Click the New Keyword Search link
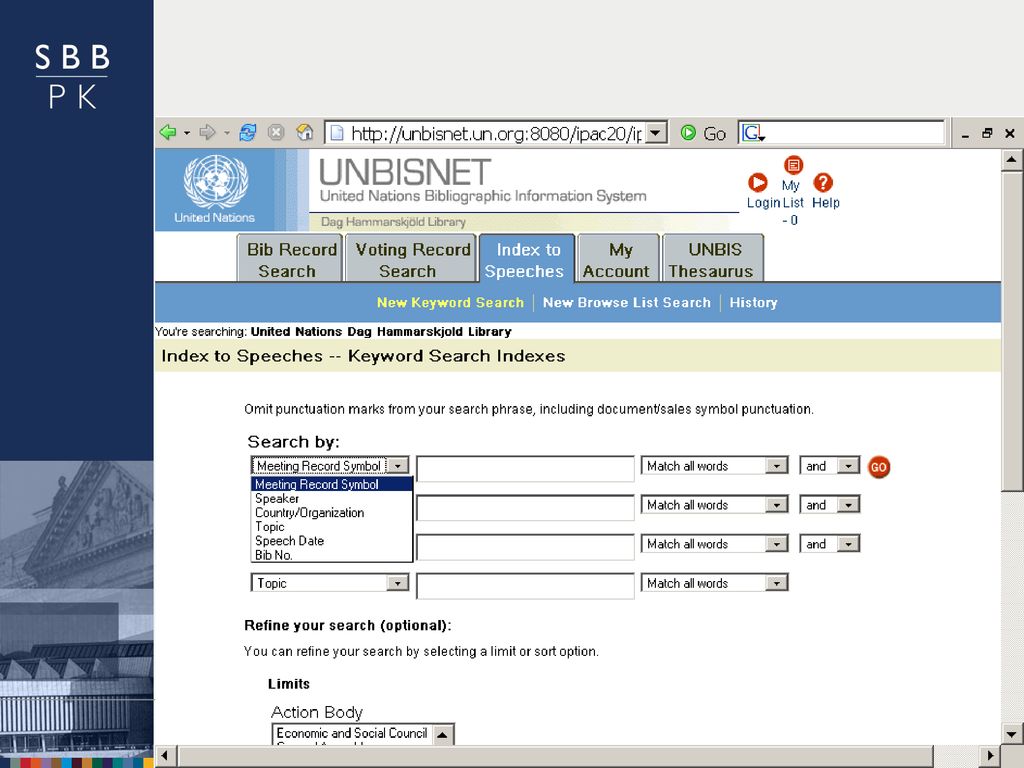Viewport: 1024px width, 768px height. click(450, 302)
